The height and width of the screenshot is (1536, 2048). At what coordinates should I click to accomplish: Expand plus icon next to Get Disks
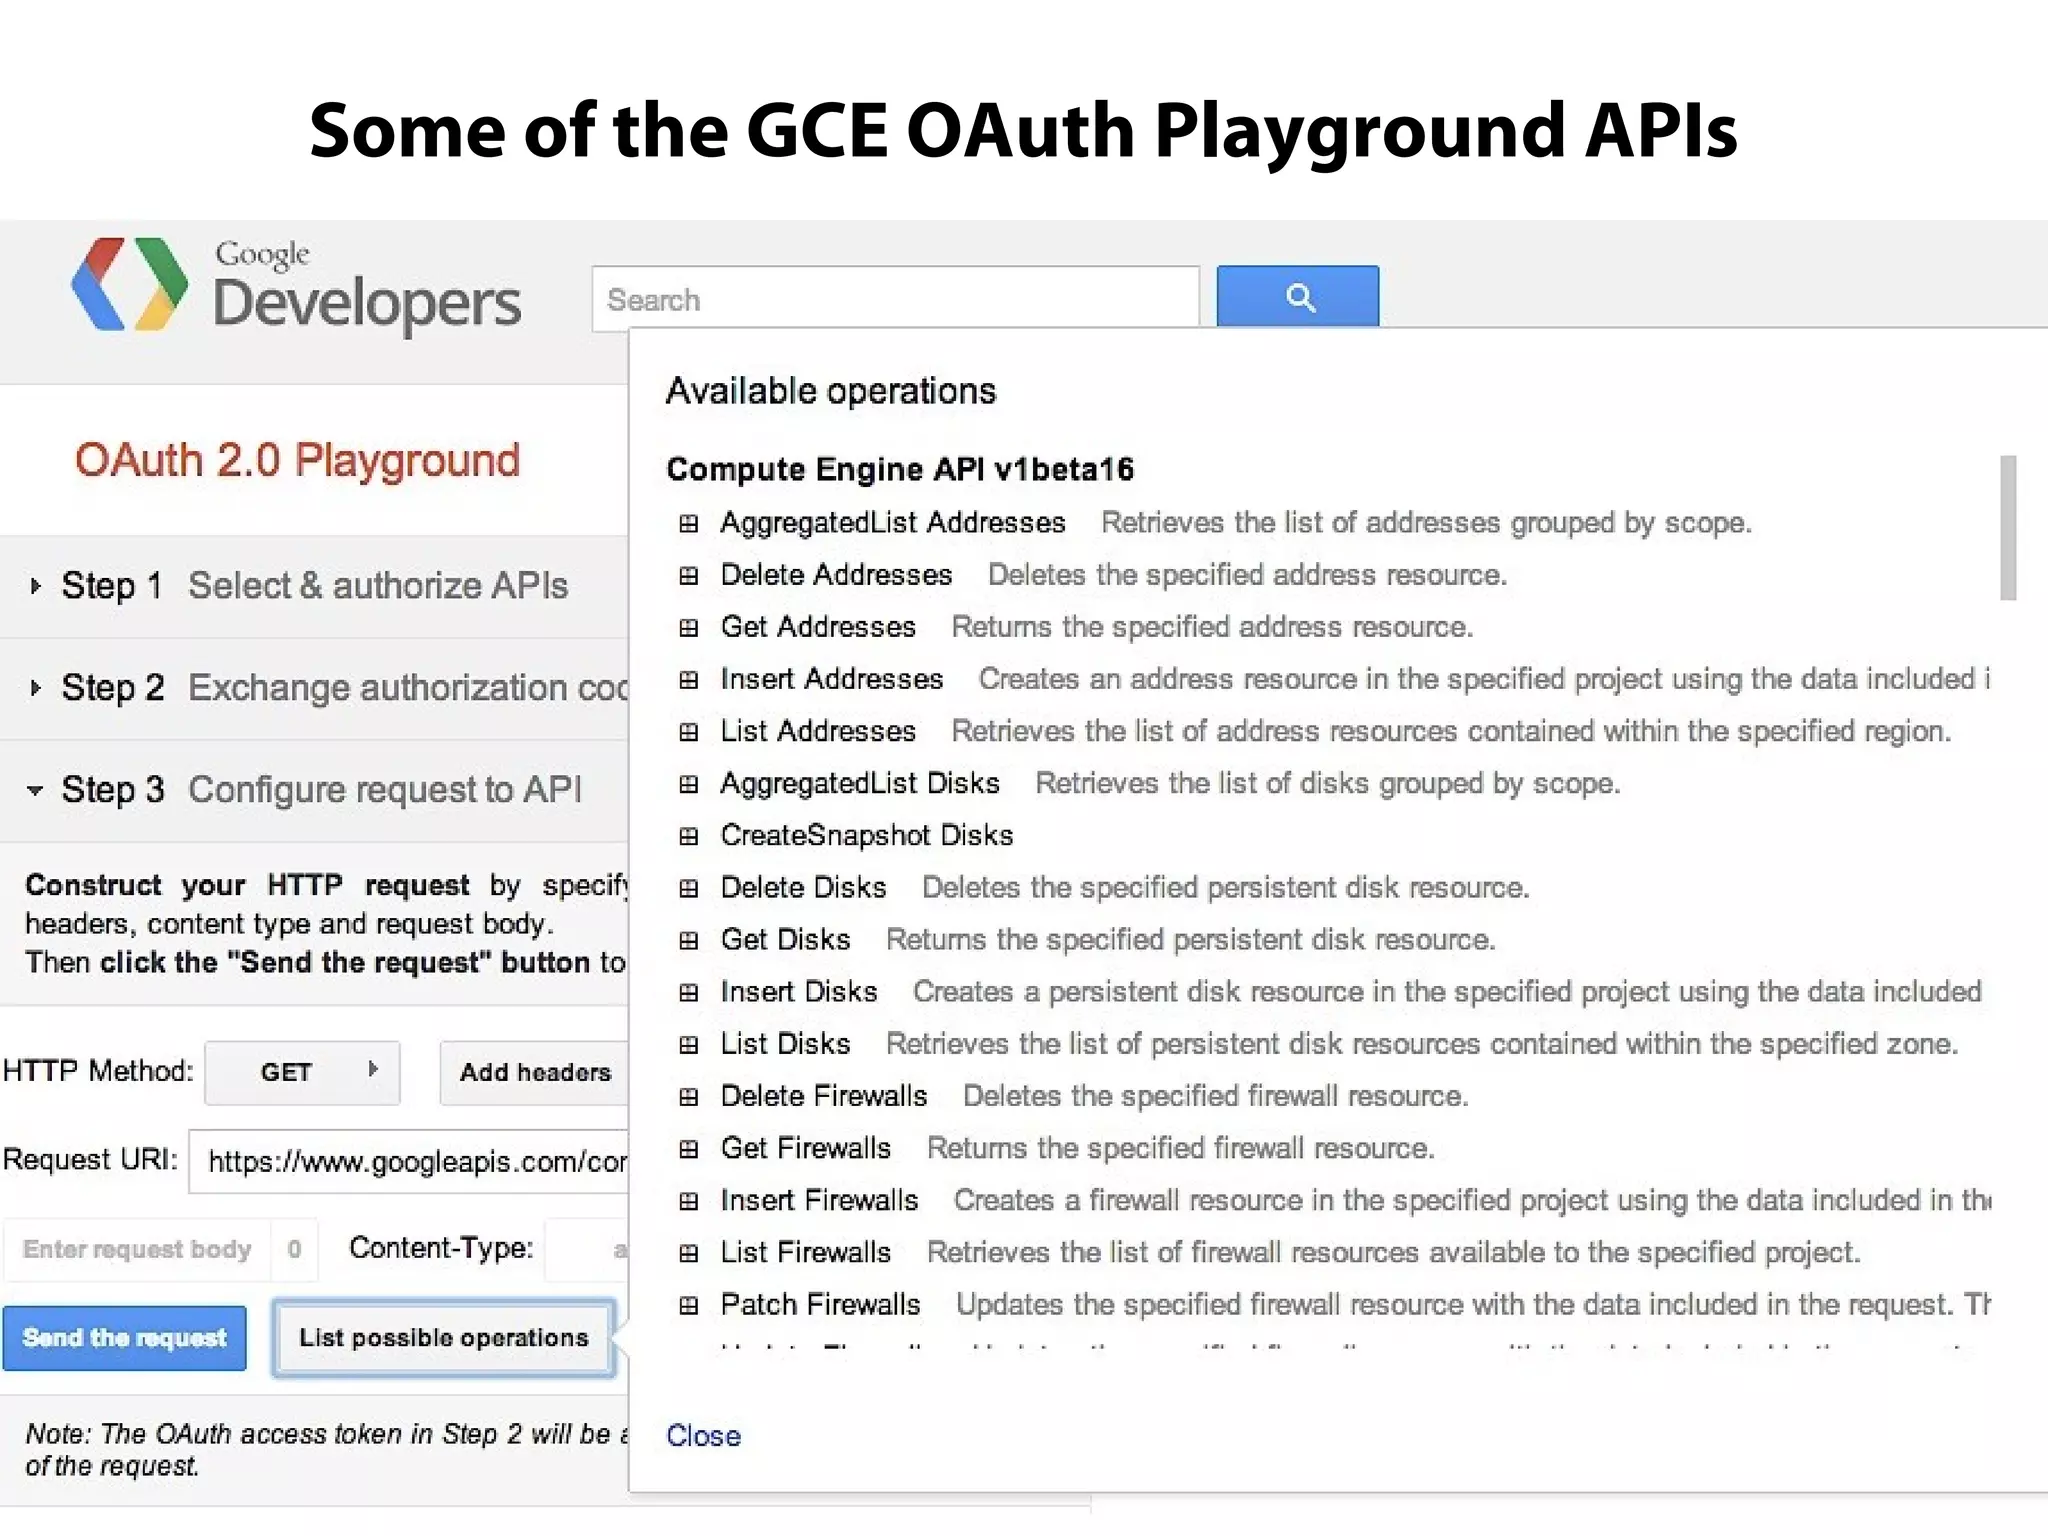(x=688, y=940)
